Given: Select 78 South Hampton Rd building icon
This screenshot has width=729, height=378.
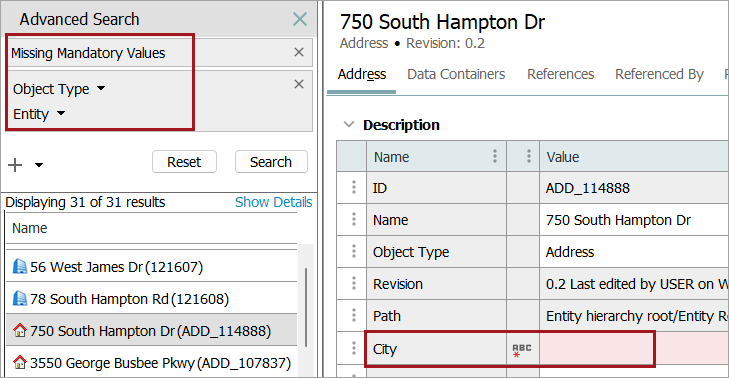Looking at the screenshot, I should (20, 298).
